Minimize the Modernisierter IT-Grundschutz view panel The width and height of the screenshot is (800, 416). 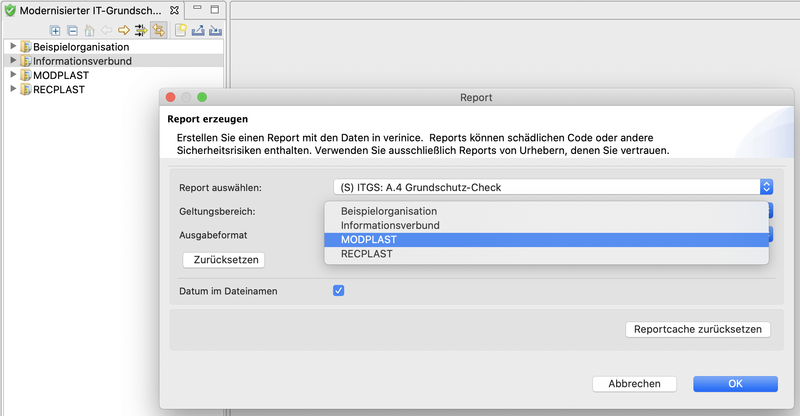pyautogui.click(x=197, y=9)
